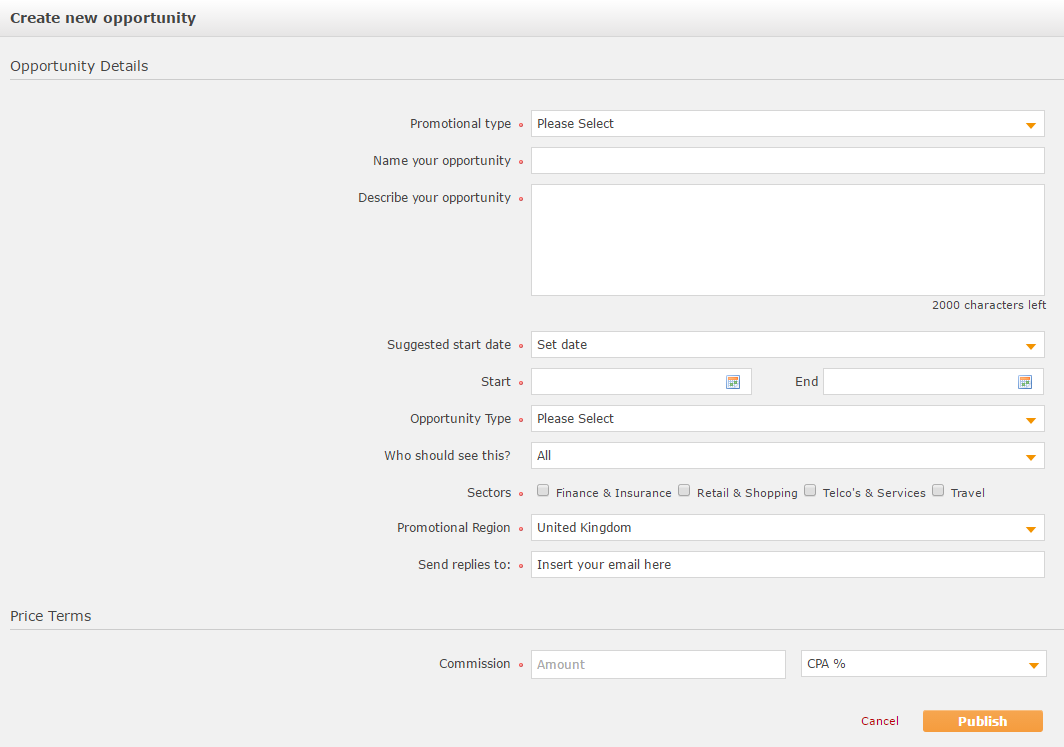1064x747 pixels.
Task: Open the Start date calendar picker icon
Action: click(733, 382)
